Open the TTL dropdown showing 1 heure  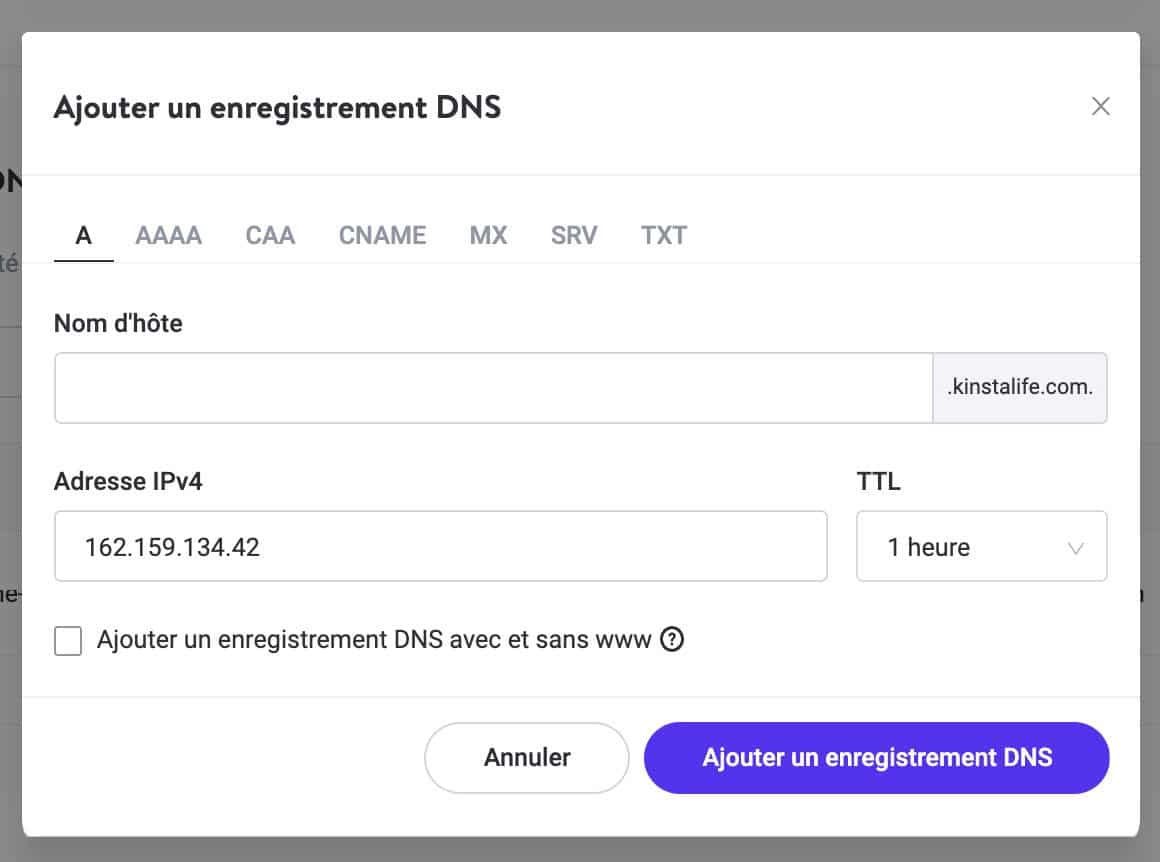981,546
